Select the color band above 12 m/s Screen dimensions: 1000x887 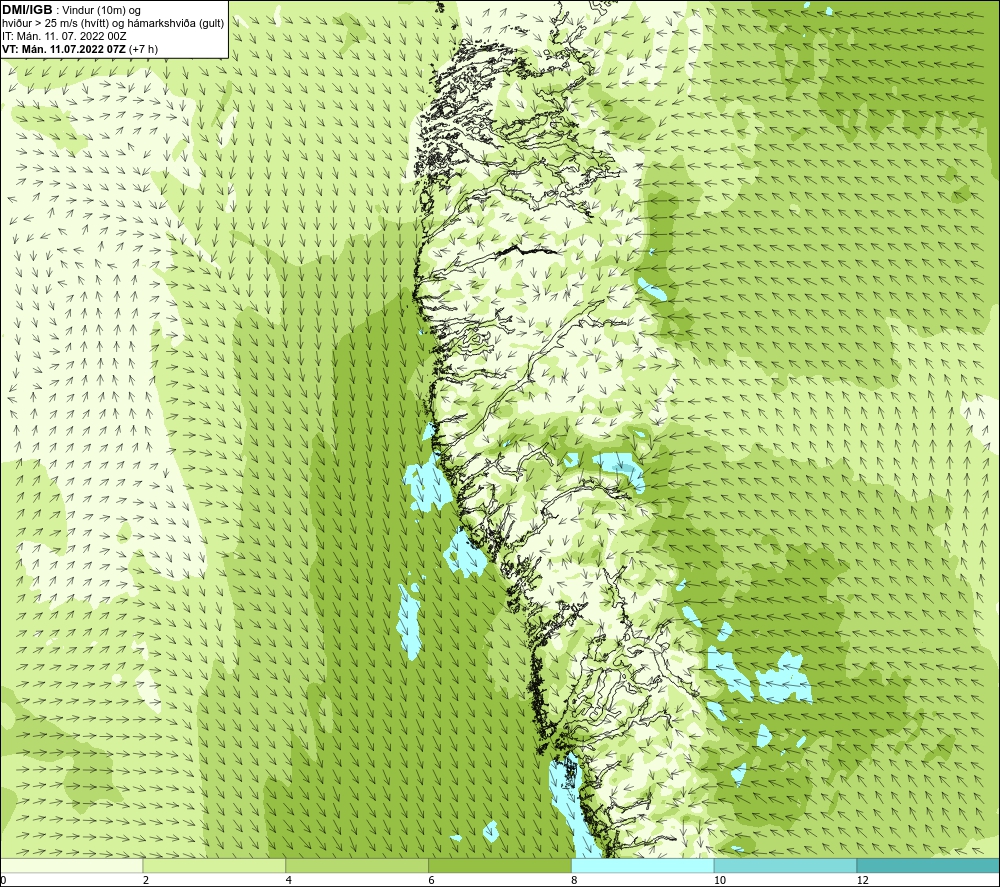(929, 866)
